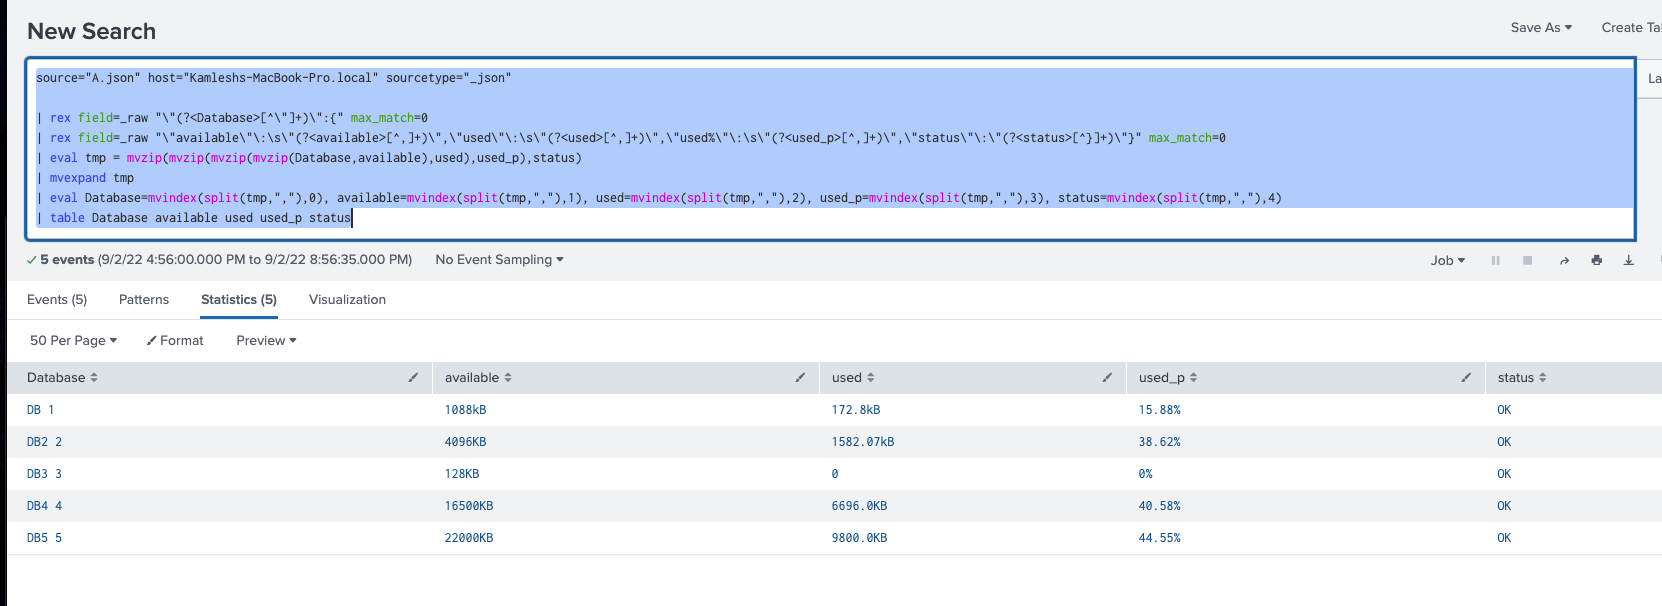Click the DB4 4 database link
1662x606 pixels.
click(x=44, y=506)
